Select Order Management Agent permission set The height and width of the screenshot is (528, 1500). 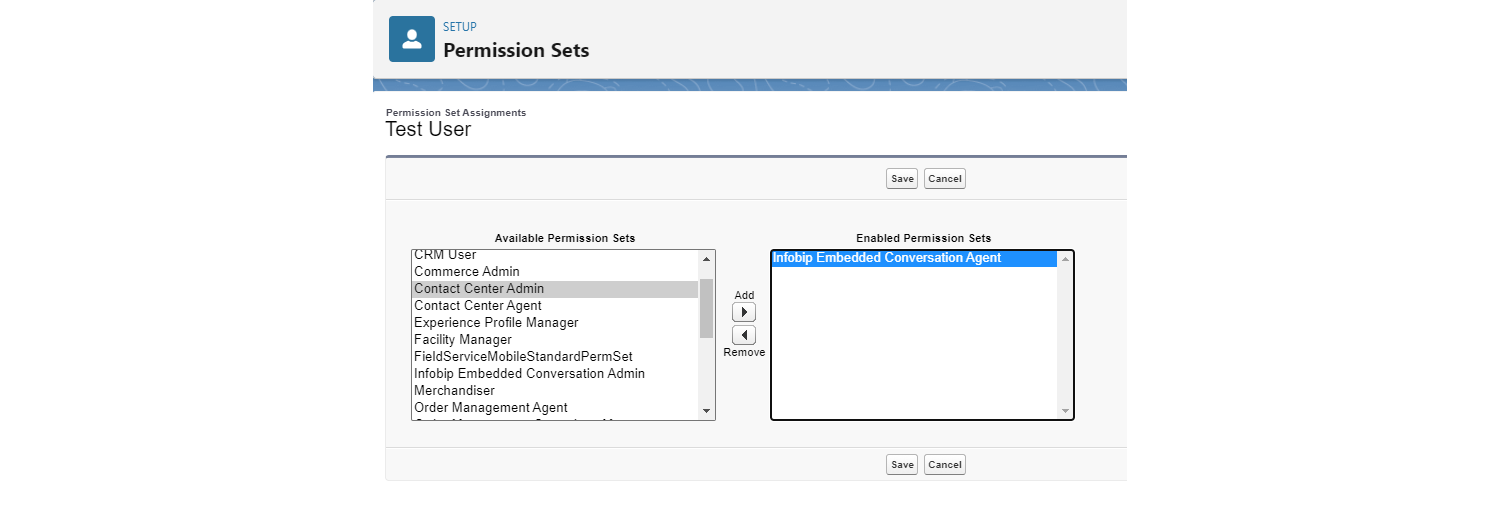click(555, 408)
